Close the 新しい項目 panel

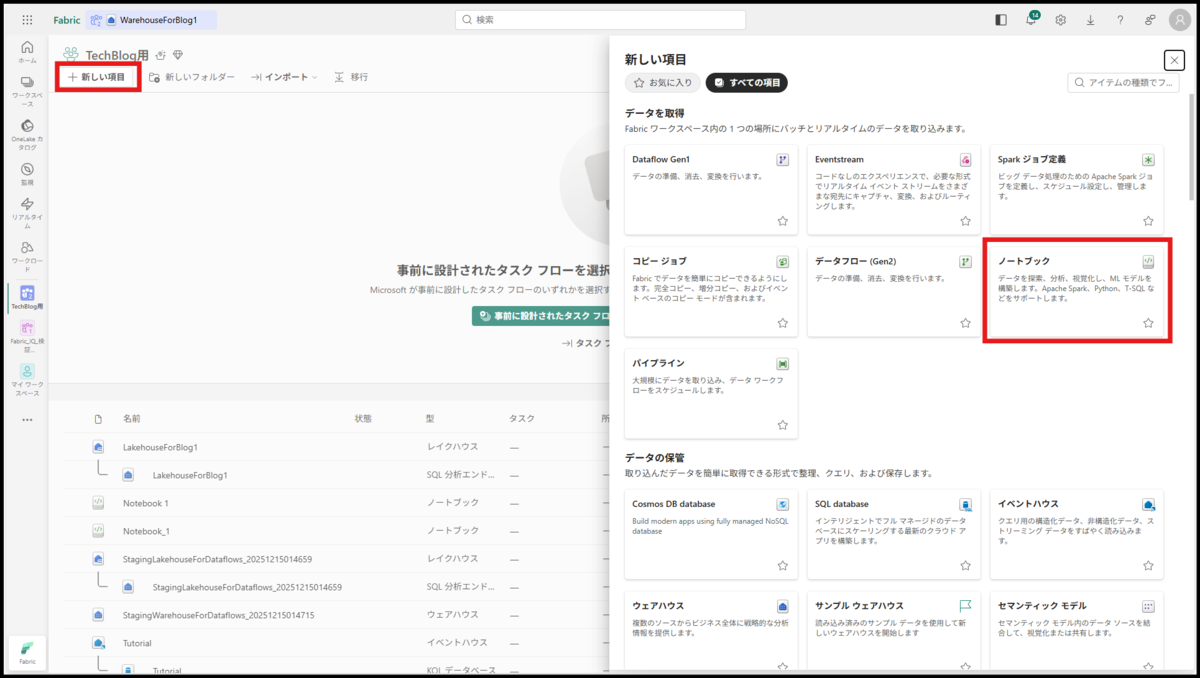pos(1172,60)
